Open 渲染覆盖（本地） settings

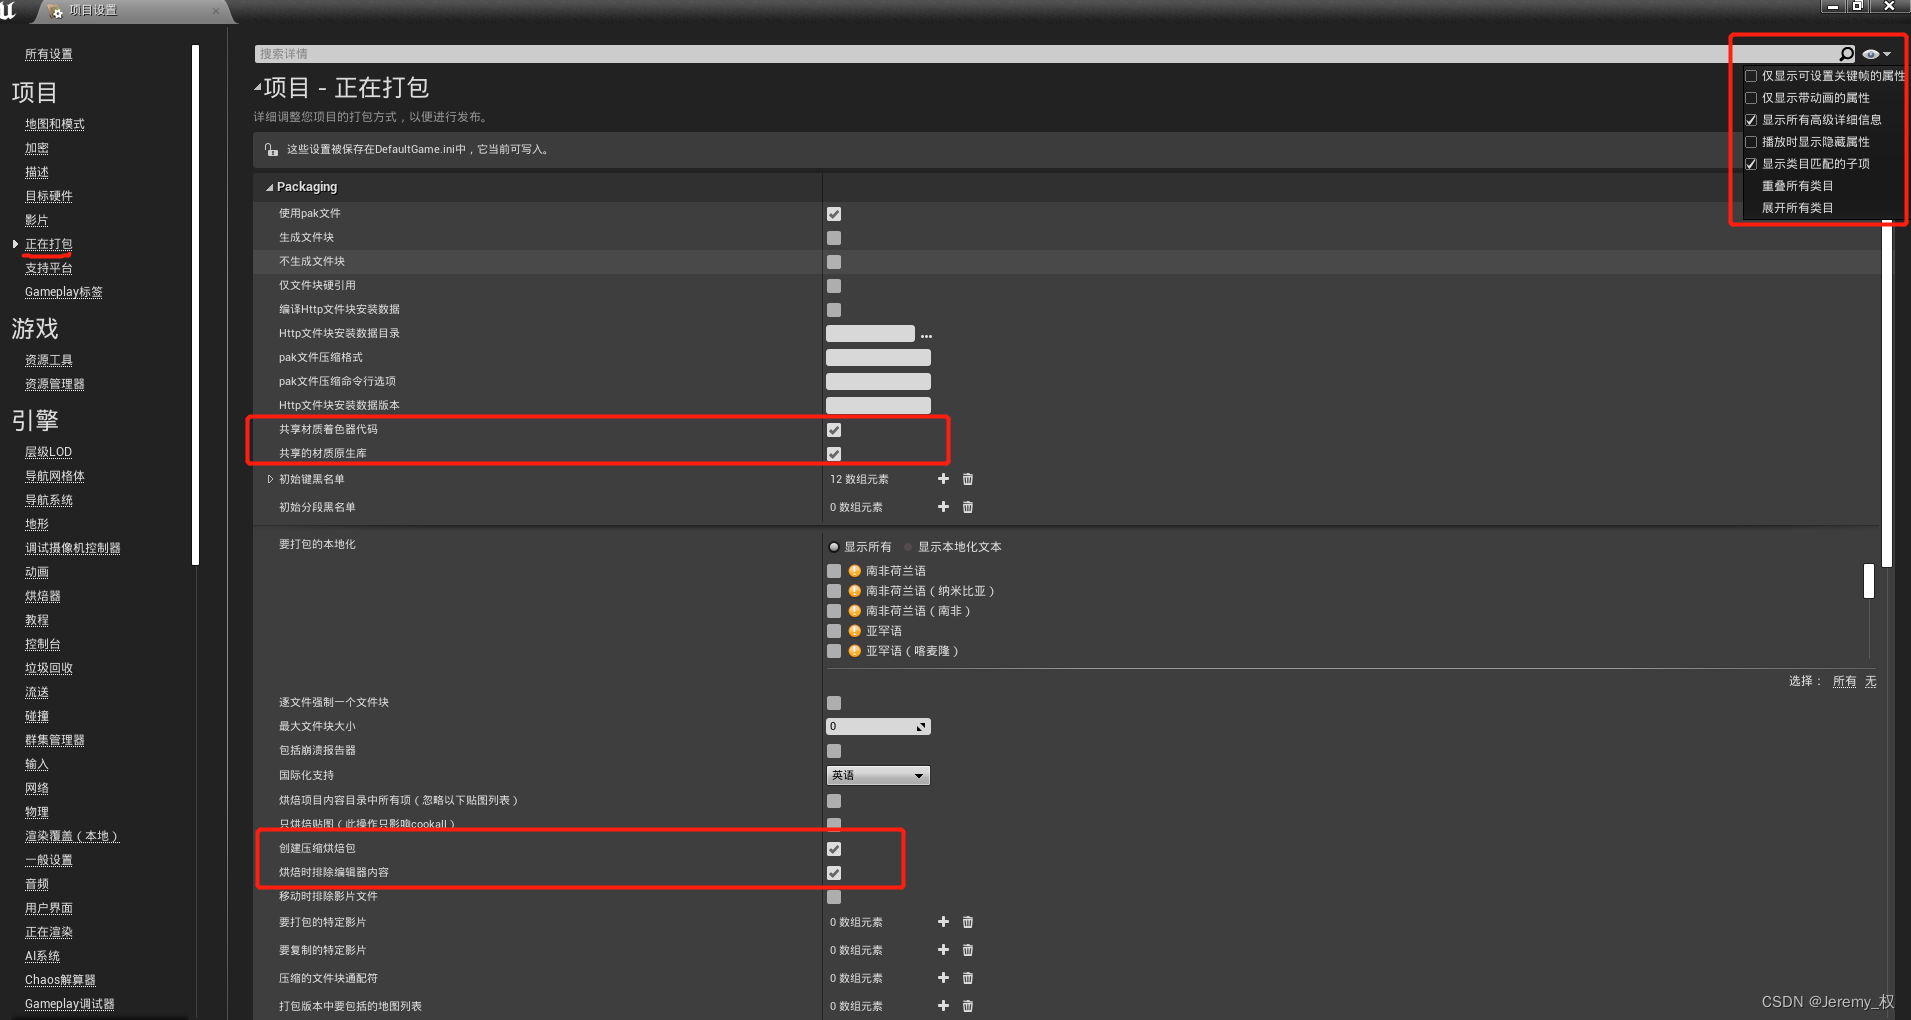72,836
